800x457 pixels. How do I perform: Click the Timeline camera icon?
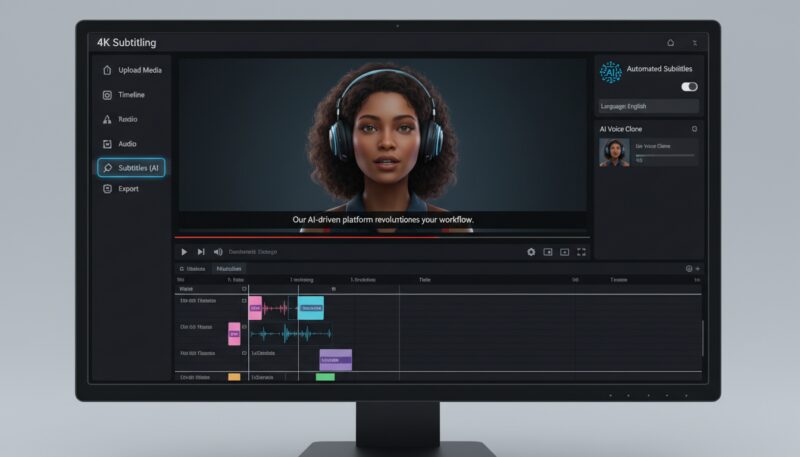[107, 95]
